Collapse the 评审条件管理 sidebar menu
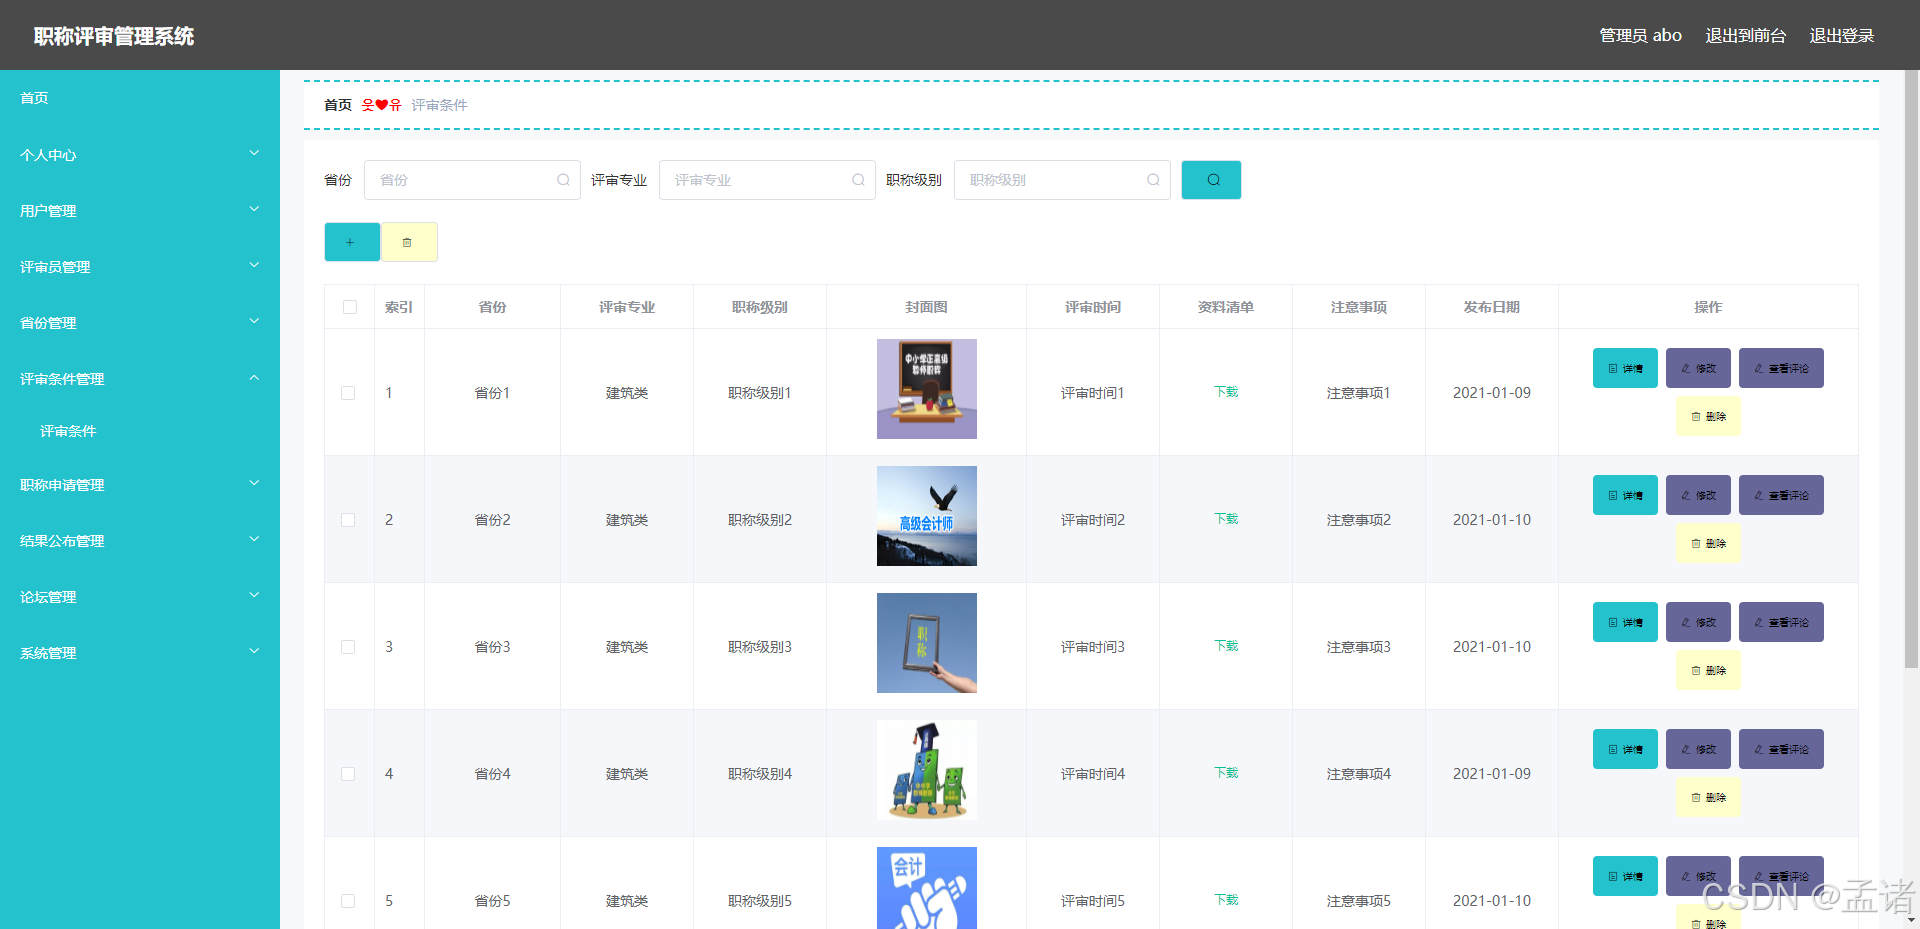 click(140, 379)
